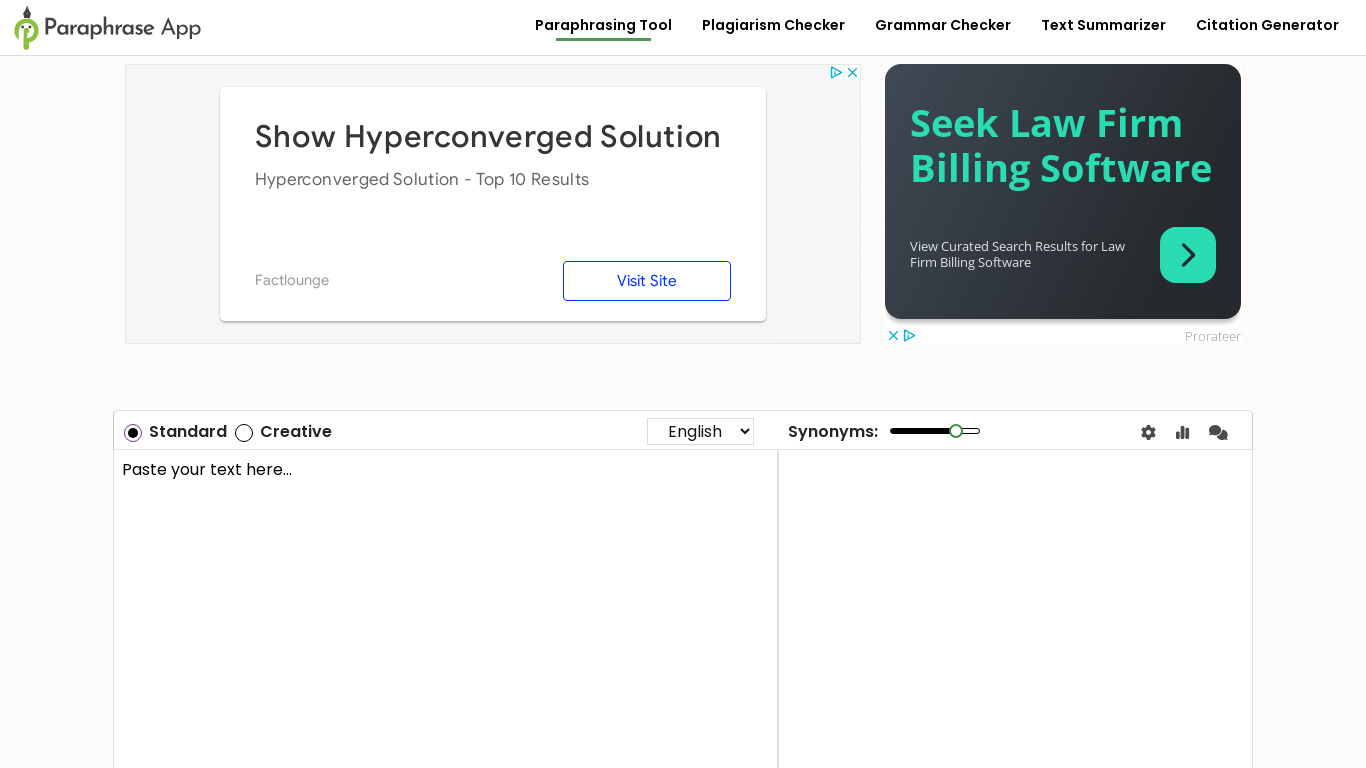Open the settings gear icon
Screen dimensions: 1366x768
point(1148,432)
